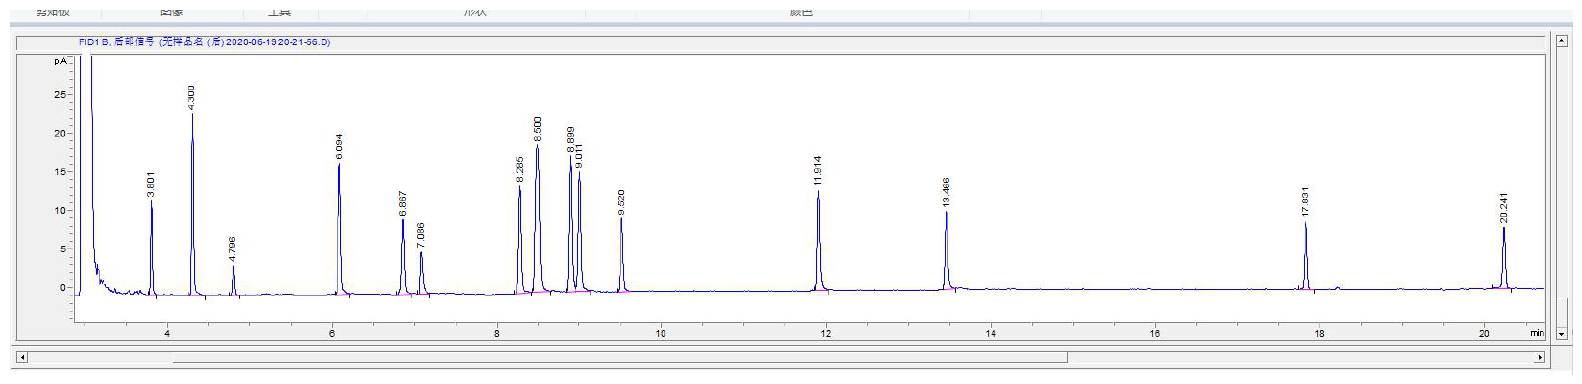Click the vertical scrollbar up arrow
1582x384 pixels.
[1562, 40]
